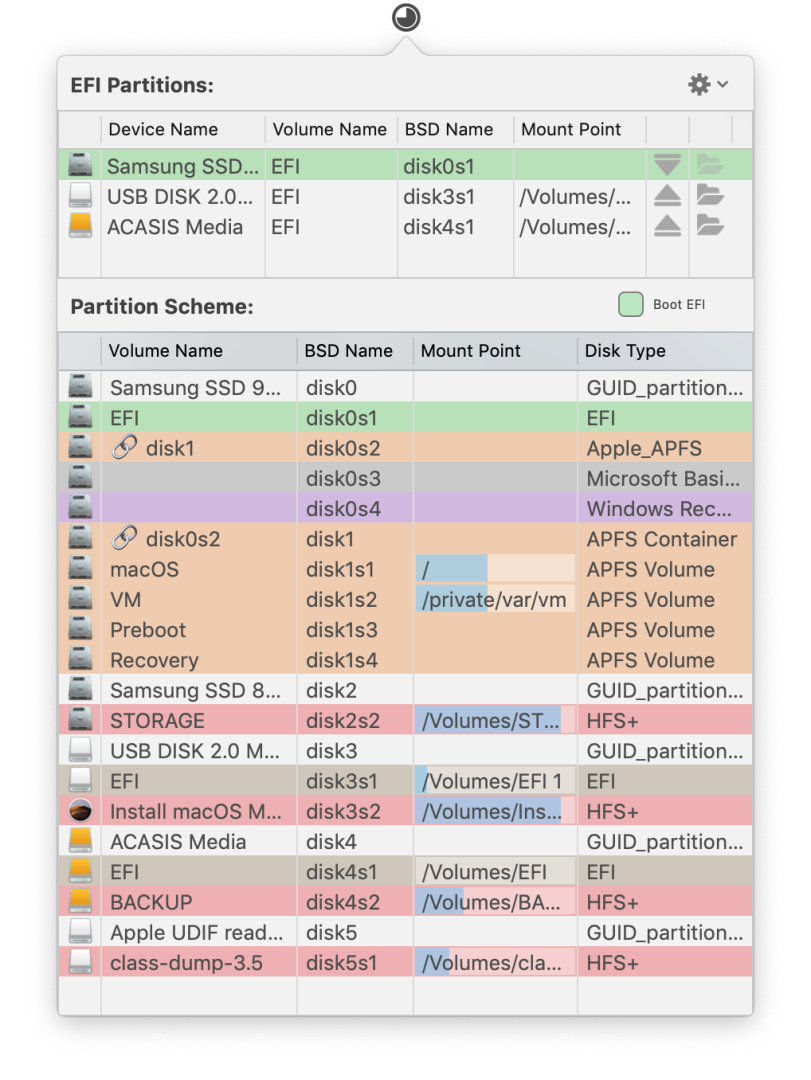Open the gear settings dropdown menu
Screen dimensions: 811x1080
[707, 85]
